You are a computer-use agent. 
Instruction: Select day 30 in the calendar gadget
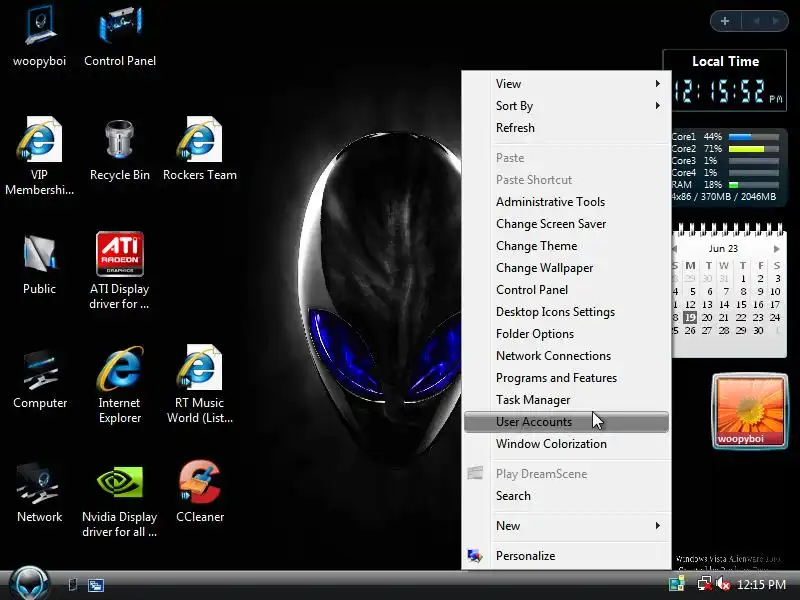(x=758, y=331)
